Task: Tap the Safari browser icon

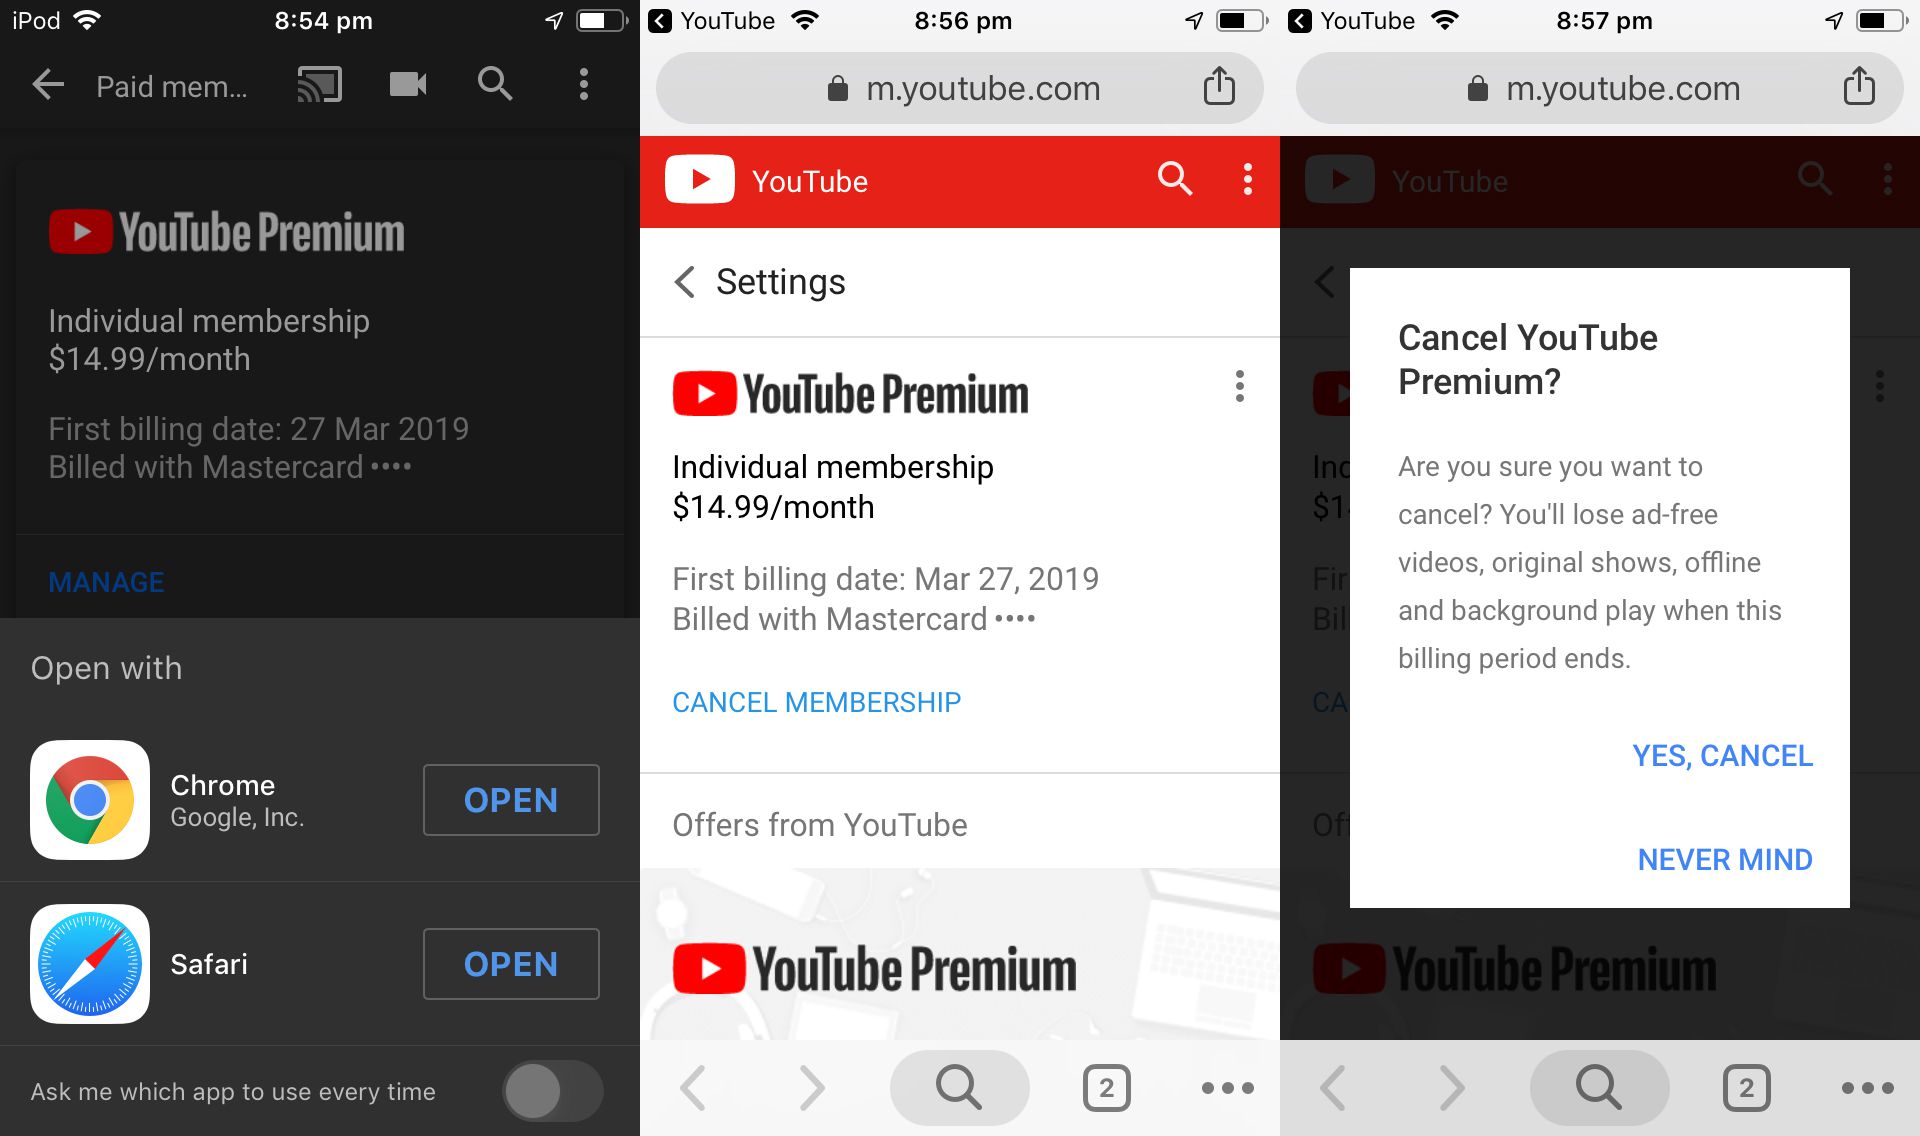Action: [x=88, y=963]
